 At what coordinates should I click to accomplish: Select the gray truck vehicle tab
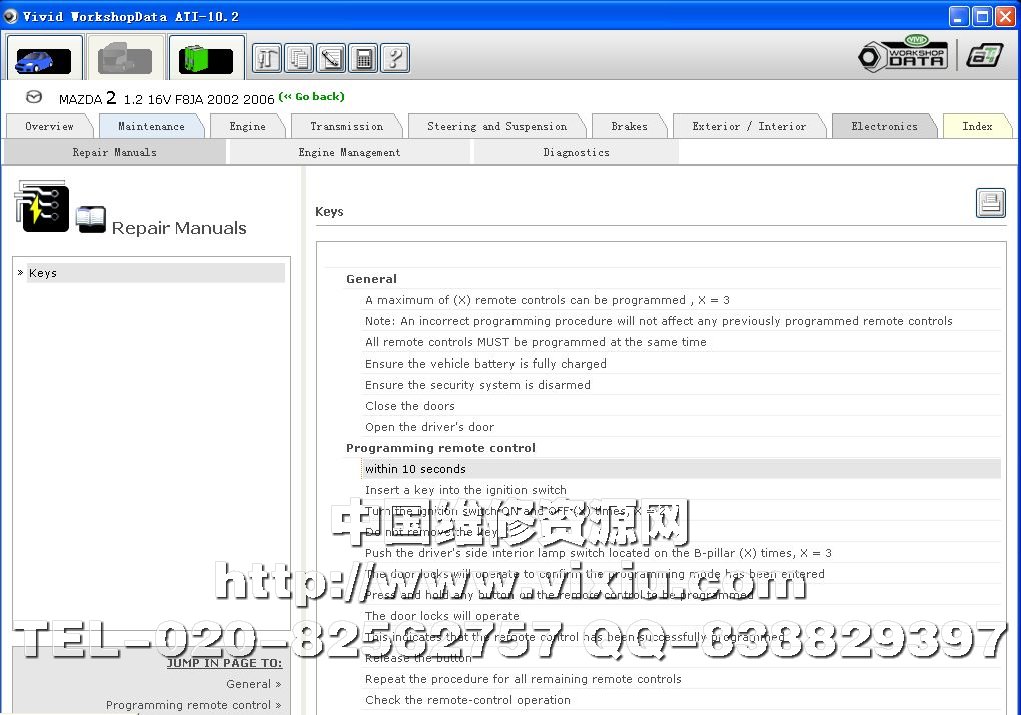click(x=125, y=59)
